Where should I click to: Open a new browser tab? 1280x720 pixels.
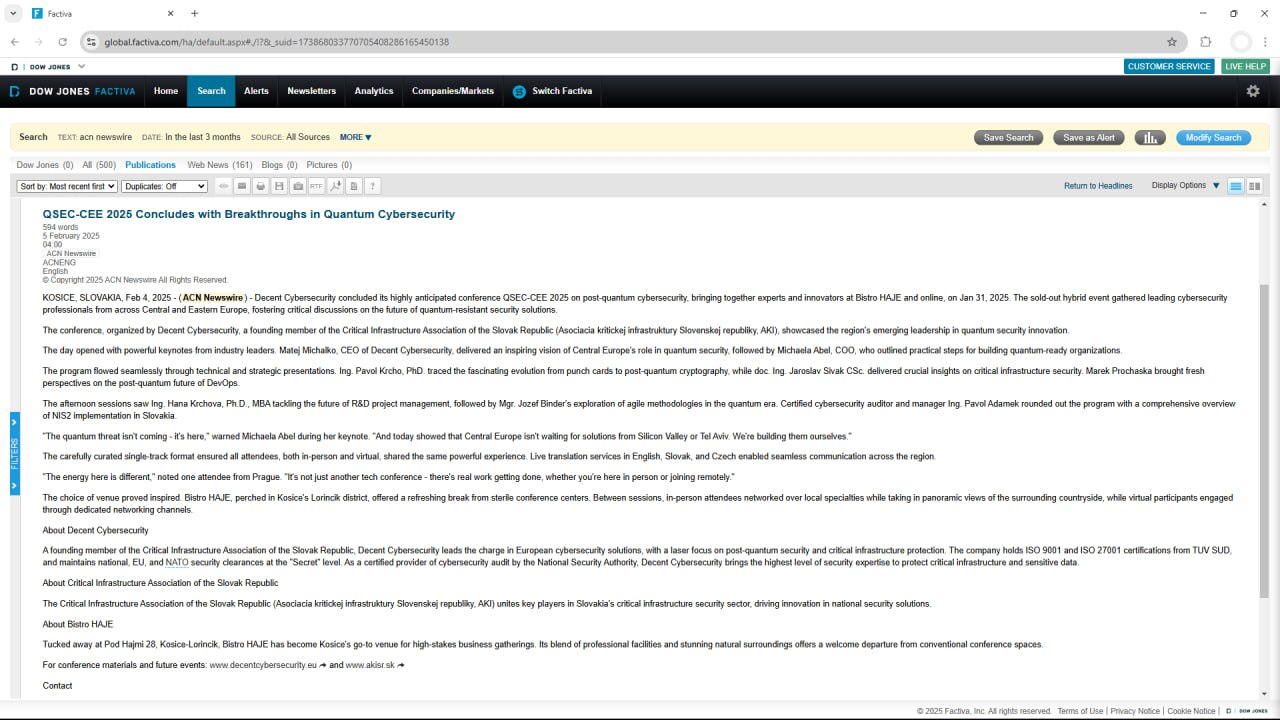[194, 13]
